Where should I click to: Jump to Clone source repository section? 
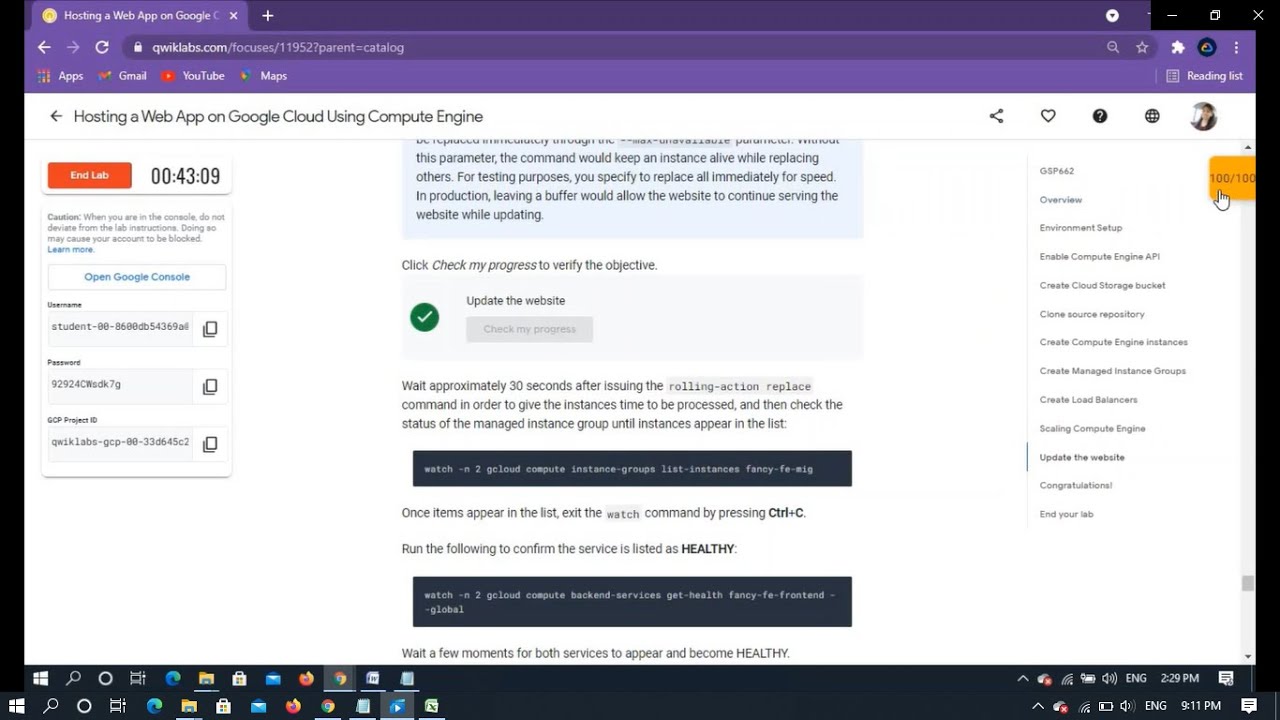[x=1091, y=314]
